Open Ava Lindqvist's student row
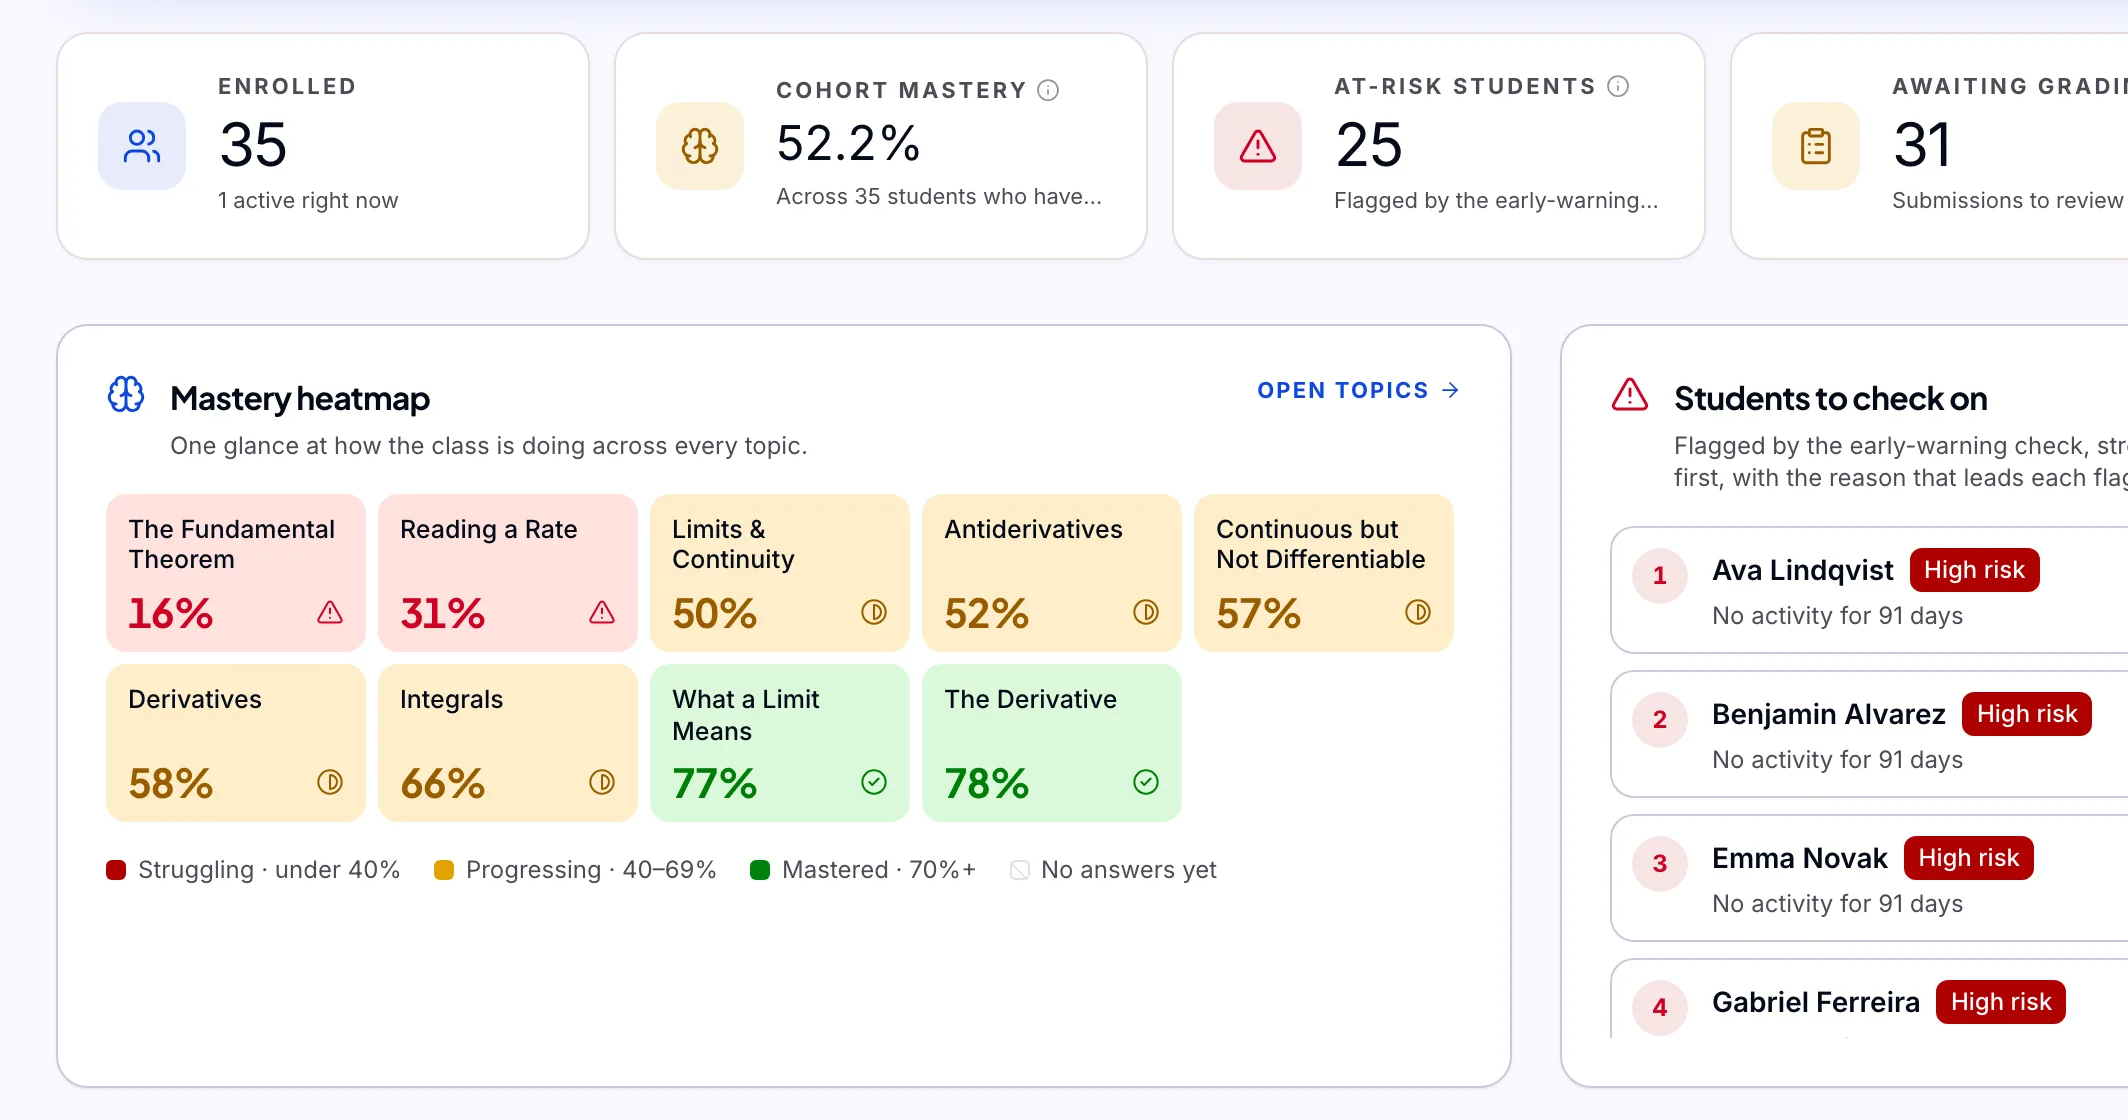This screenshot has width=2128, height=1120. (1868, 590)
